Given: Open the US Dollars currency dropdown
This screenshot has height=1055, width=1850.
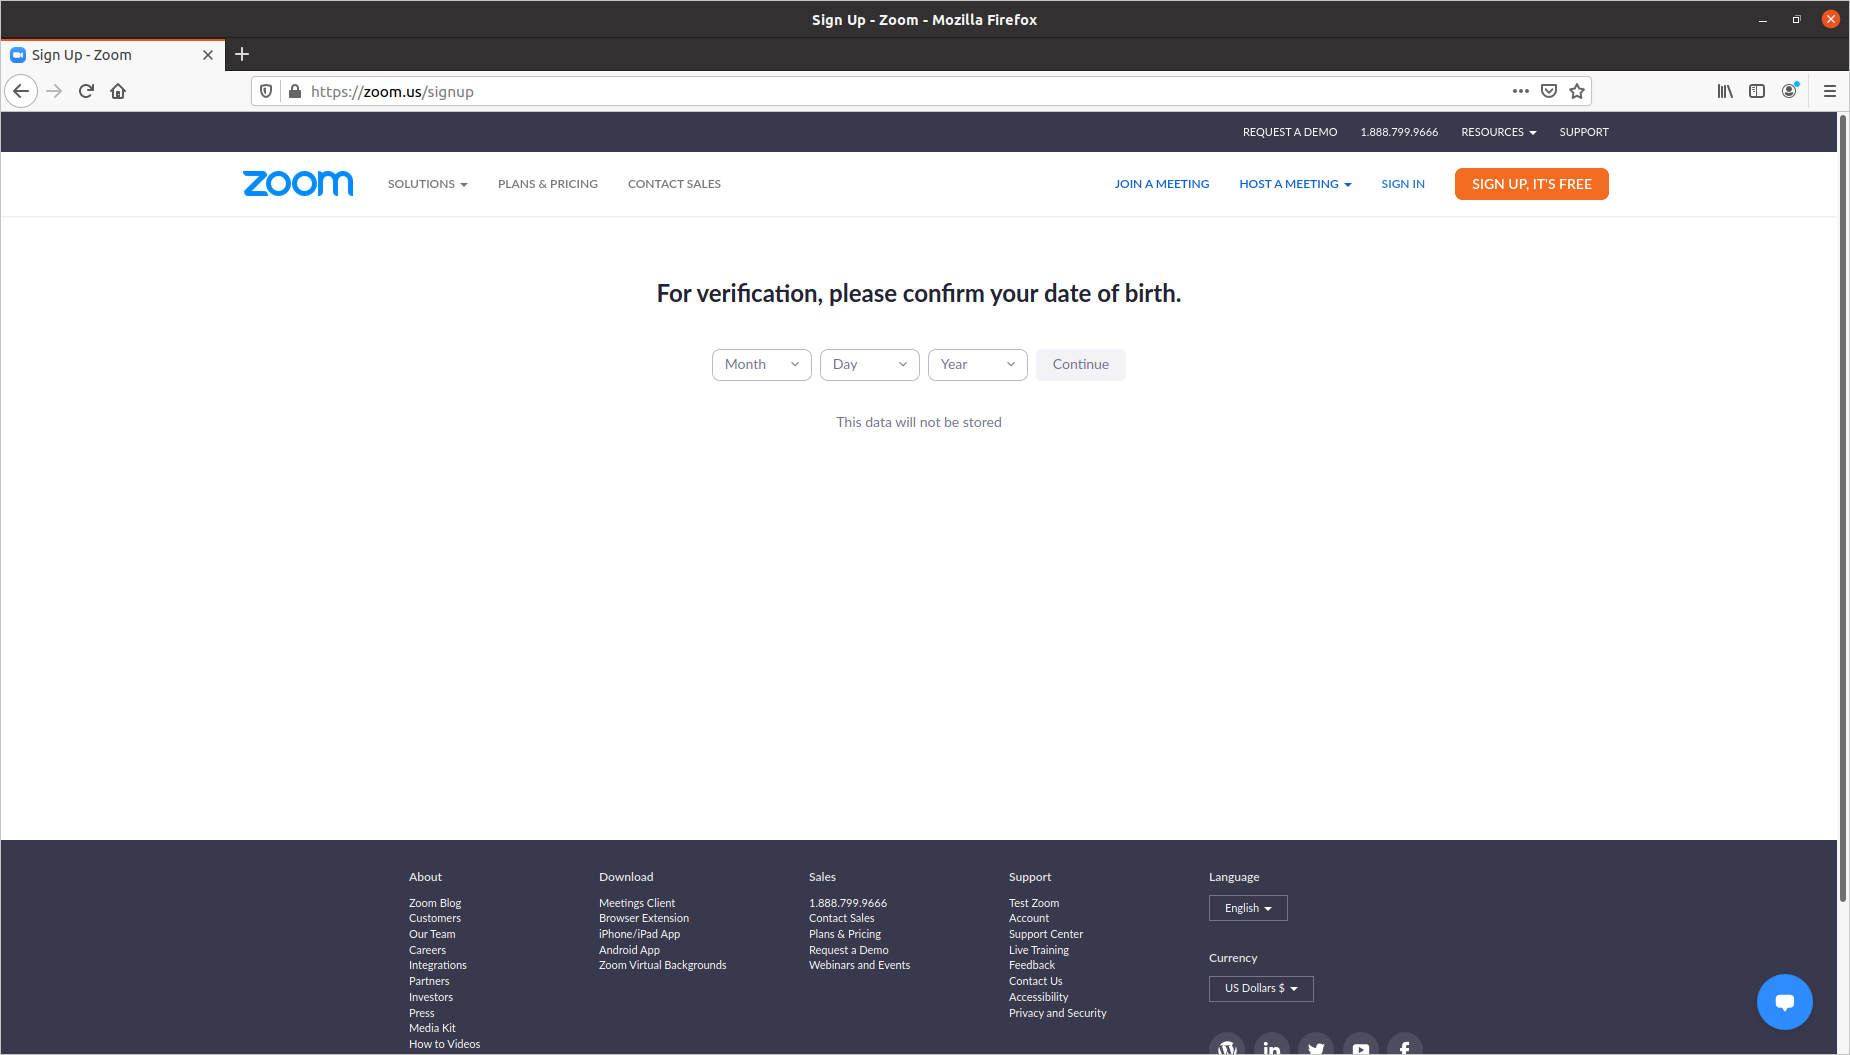Looking at the screenshot, I should click(1261, 989).
